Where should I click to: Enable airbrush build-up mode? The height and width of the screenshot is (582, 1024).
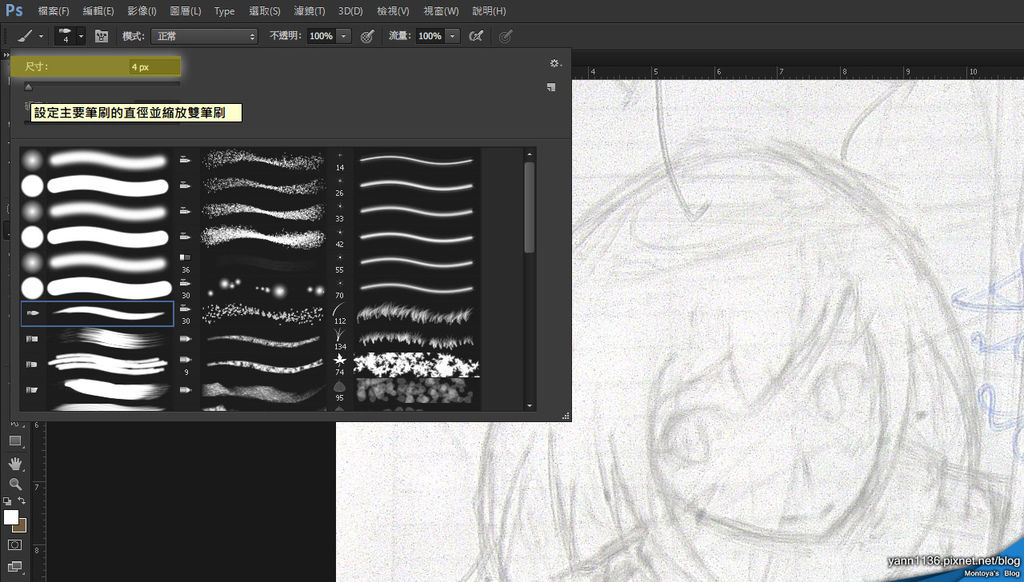point(476,36)
